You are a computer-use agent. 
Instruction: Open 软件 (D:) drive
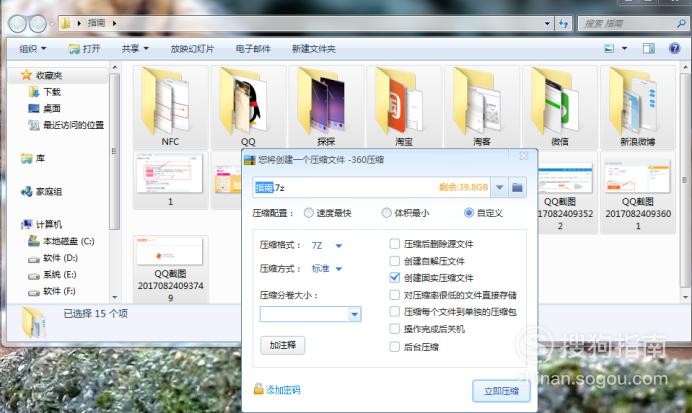[x=60, y=258]
